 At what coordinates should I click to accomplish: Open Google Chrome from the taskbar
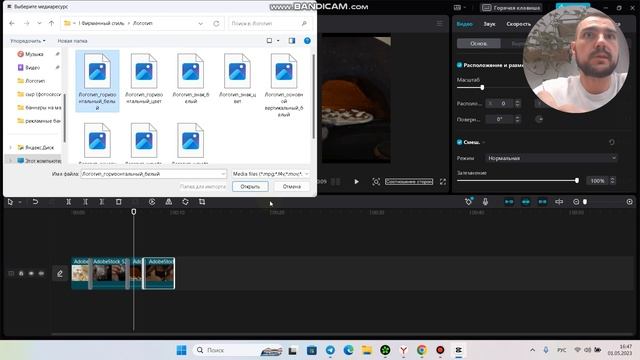click(422, 350)
